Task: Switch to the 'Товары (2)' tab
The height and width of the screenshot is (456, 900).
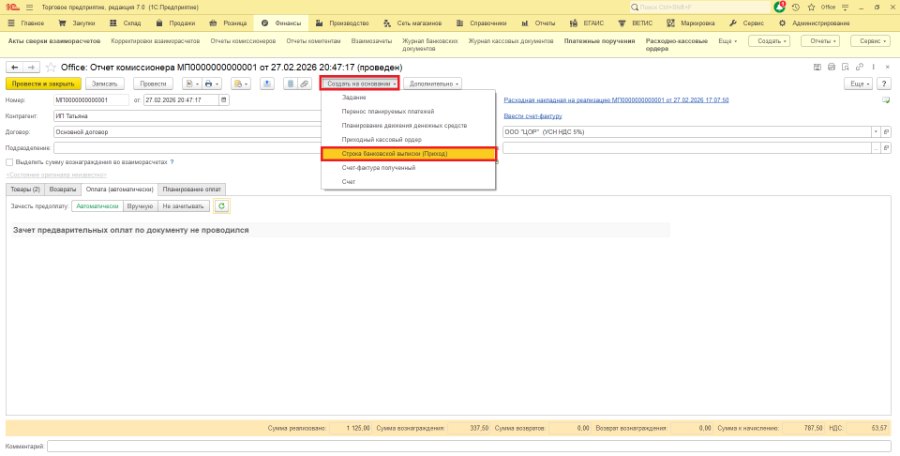Action: (25, 189)
